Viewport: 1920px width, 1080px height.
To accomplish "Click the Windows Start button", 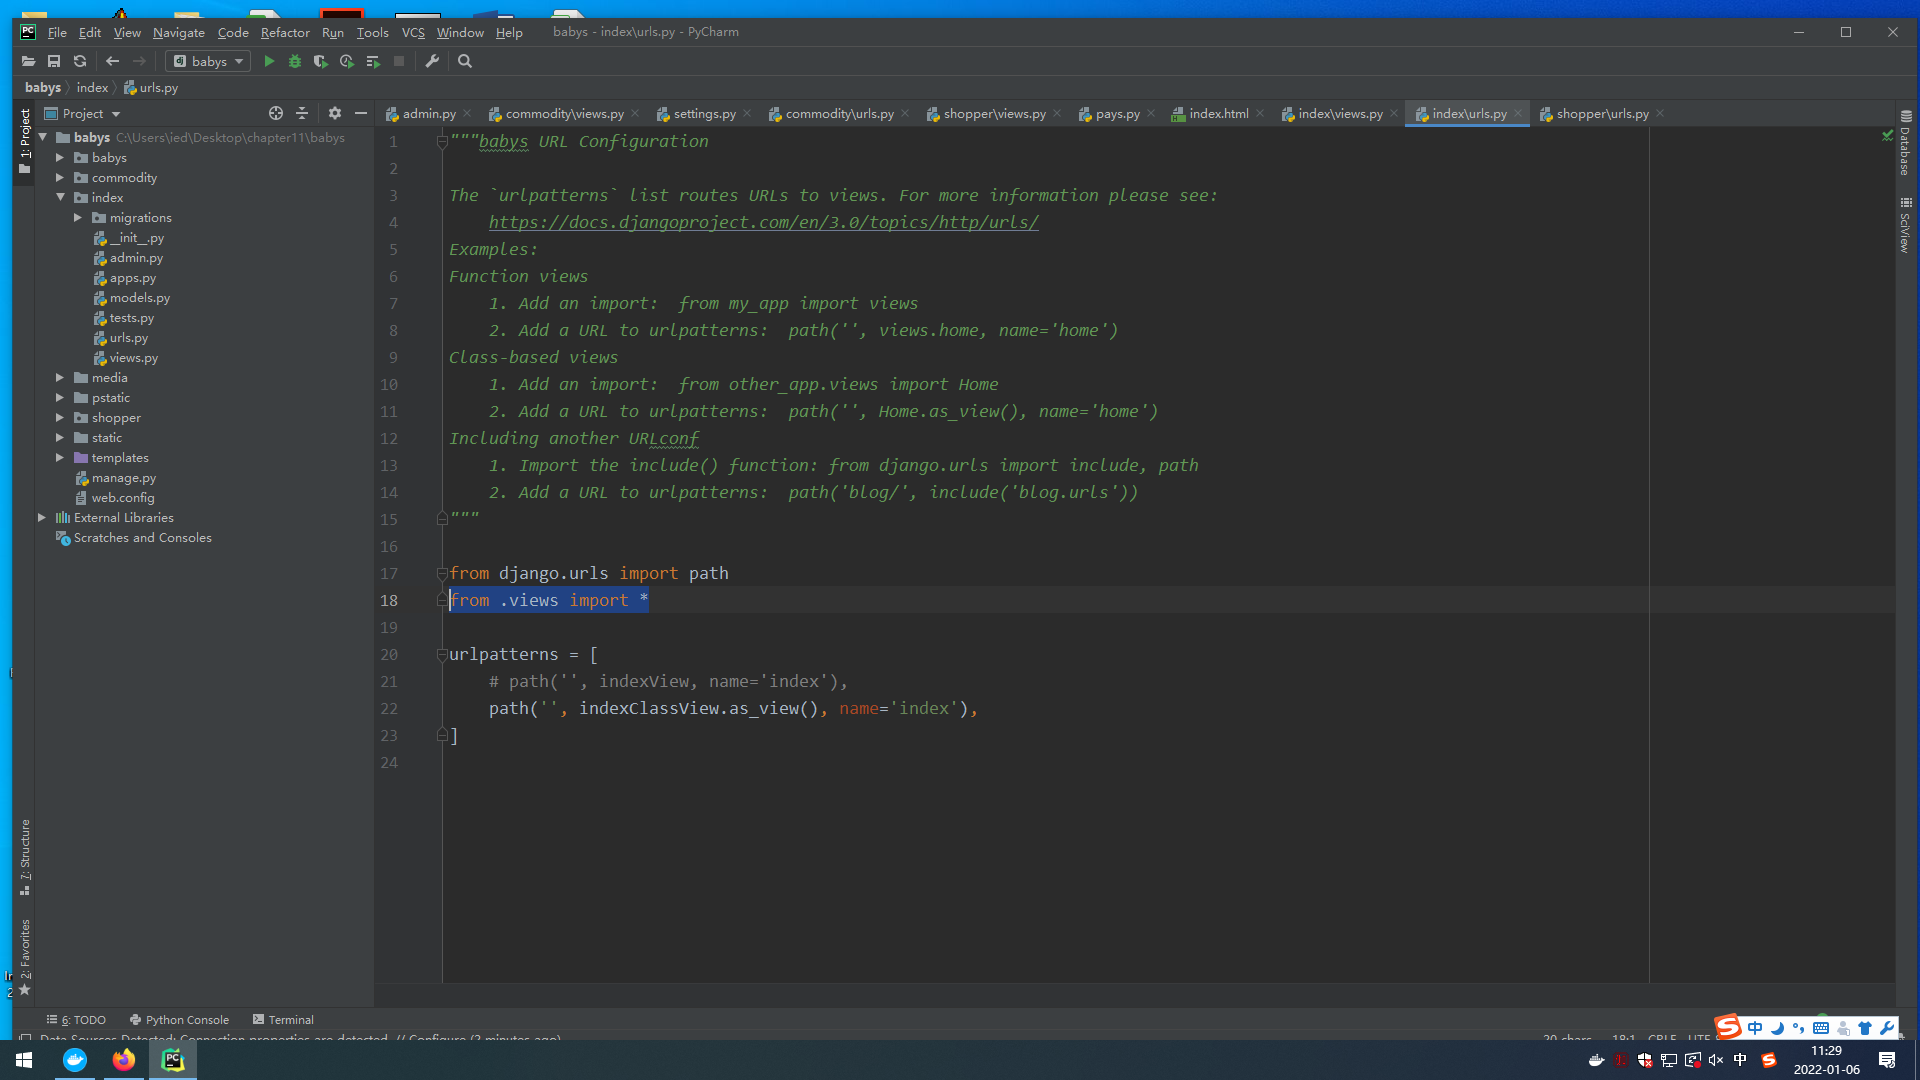I will tap(24, 1060).
